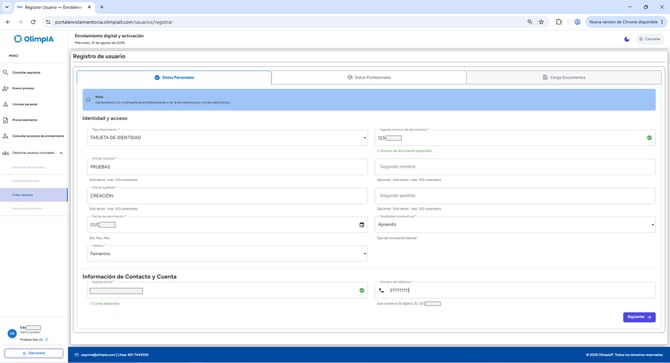670x363 pixels.
Task: Click the Chrome forward arrow
Action: pos(20,22)
